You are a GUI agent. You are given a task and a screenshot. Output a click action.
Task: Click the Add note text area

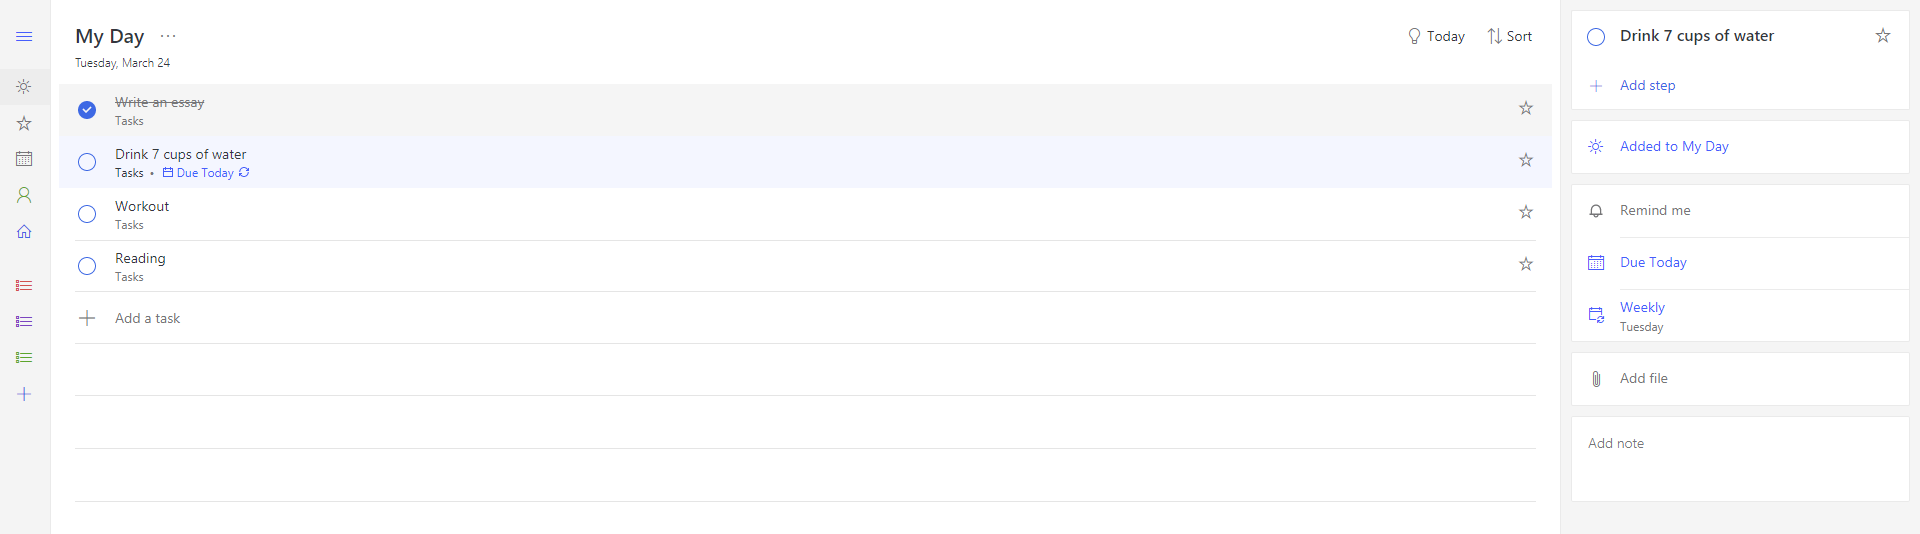[1739, 458]
